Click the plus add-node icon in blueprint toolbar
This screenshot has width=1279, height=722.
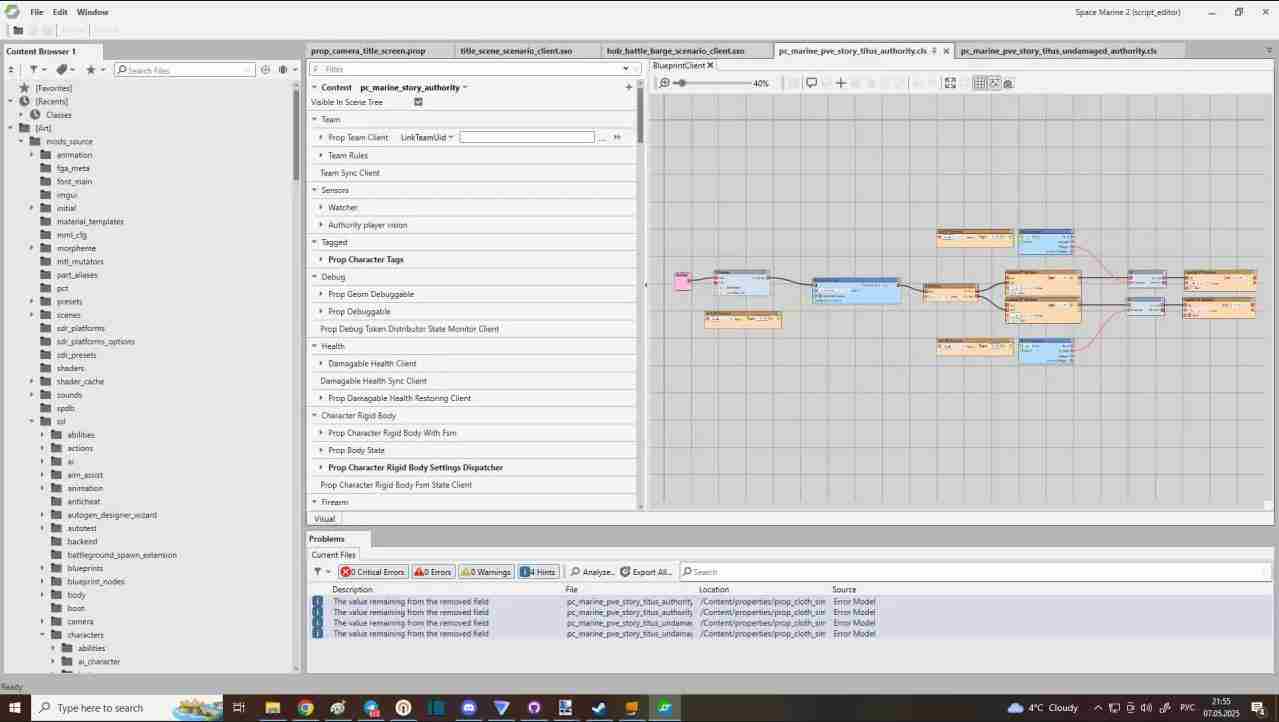[x=841, y=83]
